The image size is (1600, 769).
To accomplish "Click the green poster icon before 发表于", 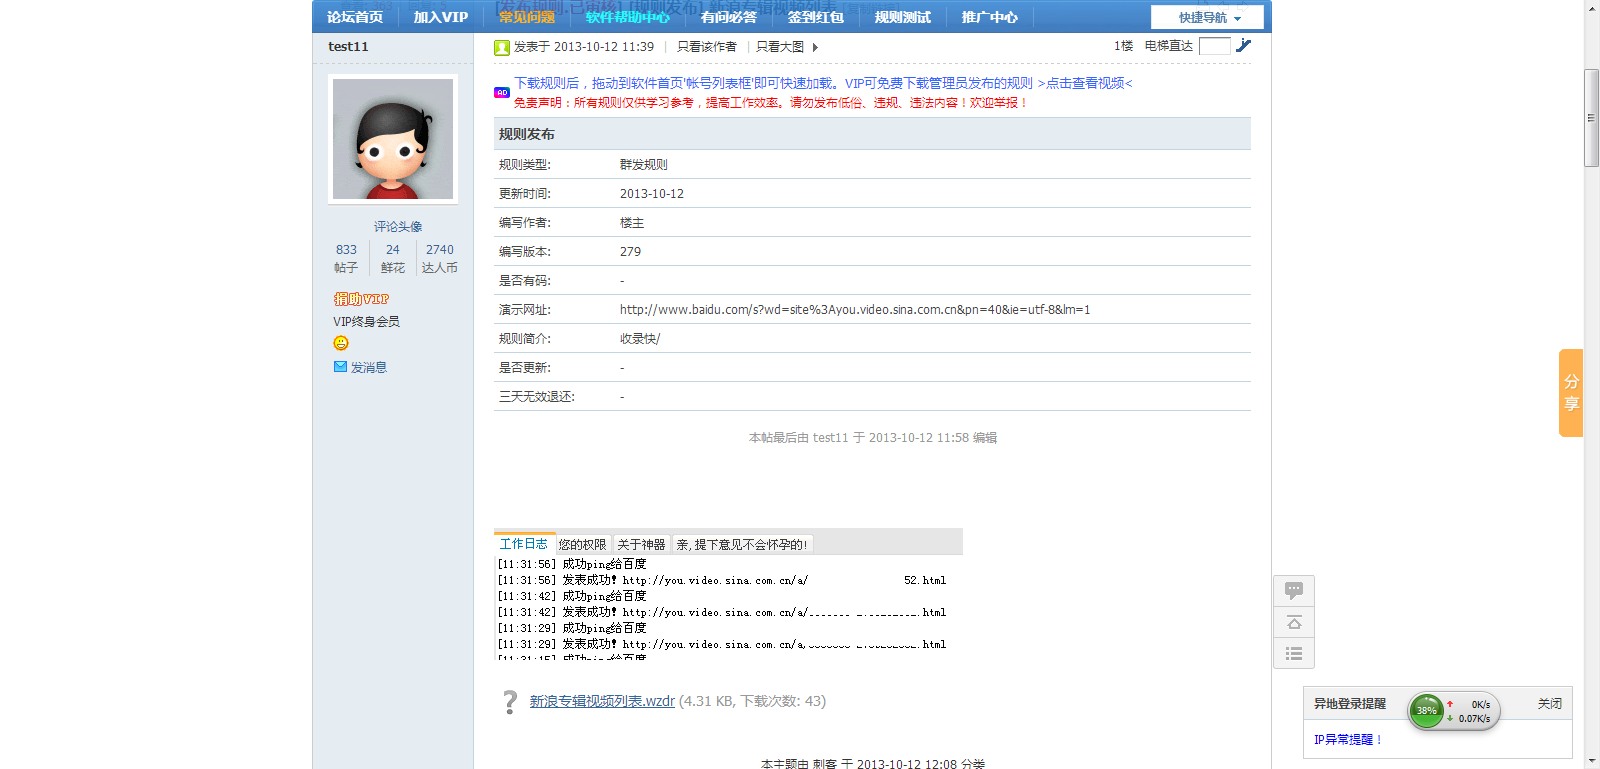I will (502, 47).
